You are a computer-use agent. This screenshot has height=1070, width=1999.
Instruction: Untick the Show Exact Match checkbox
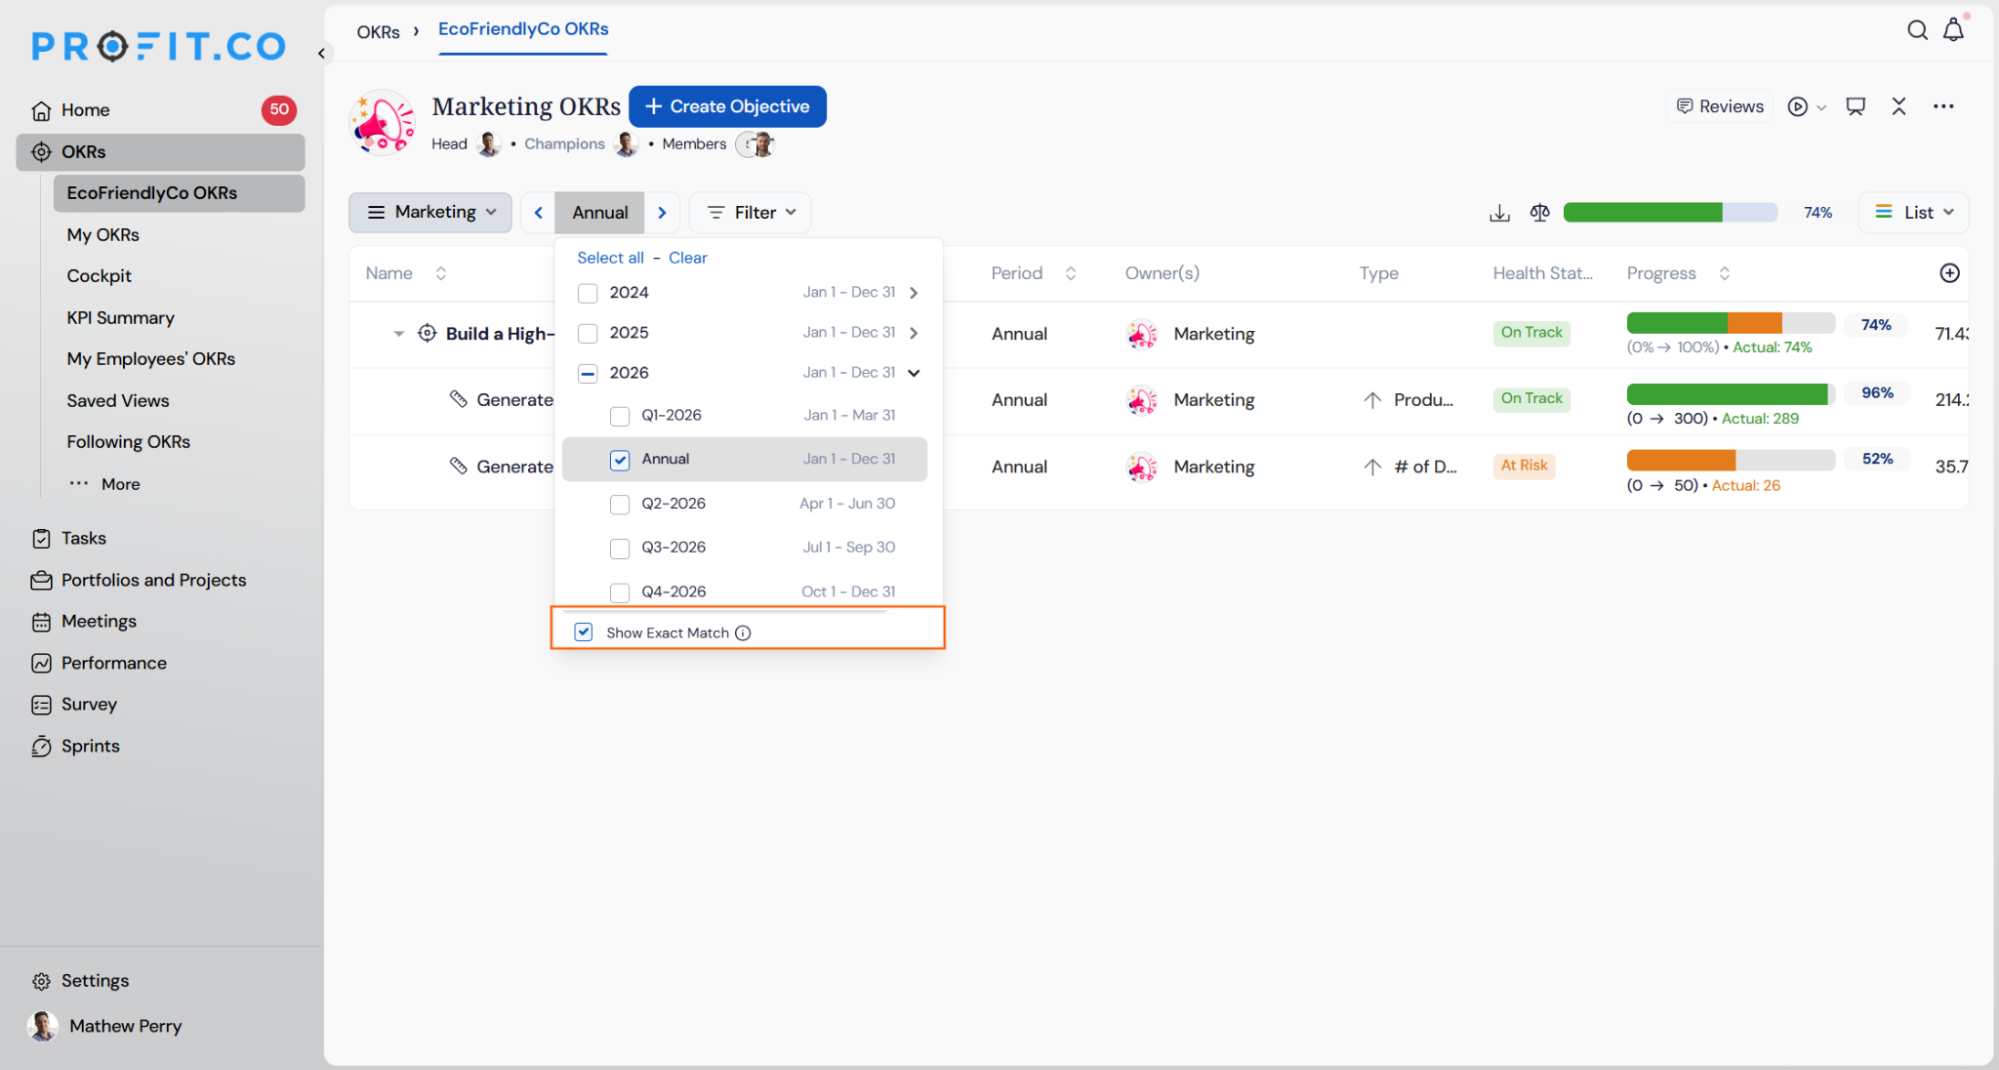point(584,632)
